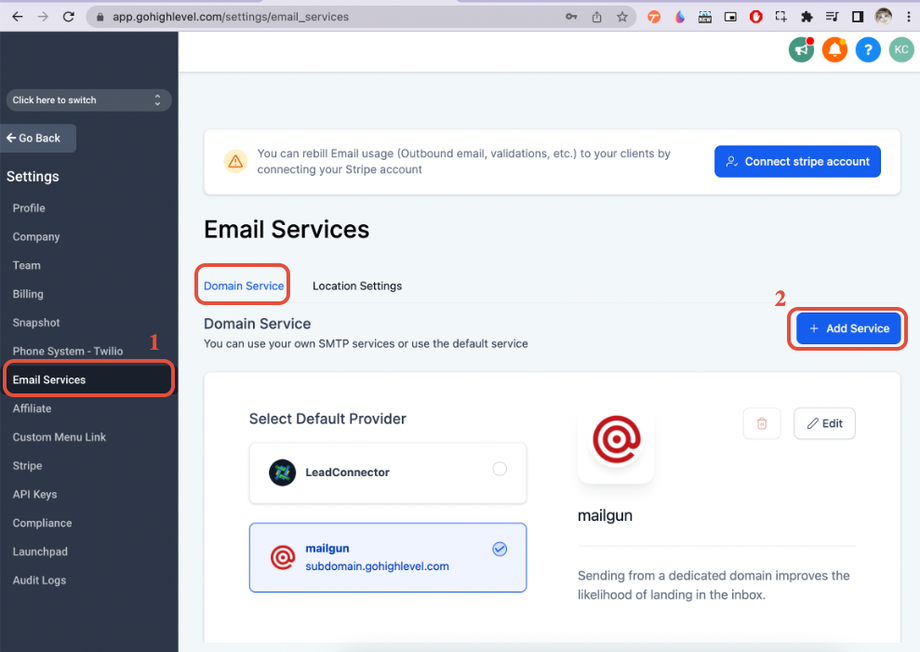Click the red trash delete icon
This screenshot has width=920, height=652.
coord(761,423)
